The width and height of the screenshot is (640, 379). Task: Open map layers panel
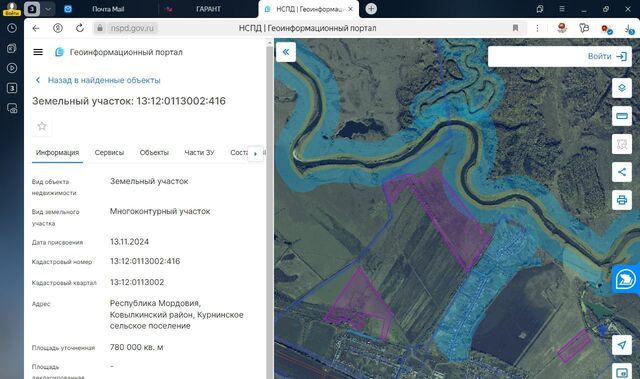[x=622, y=88]
